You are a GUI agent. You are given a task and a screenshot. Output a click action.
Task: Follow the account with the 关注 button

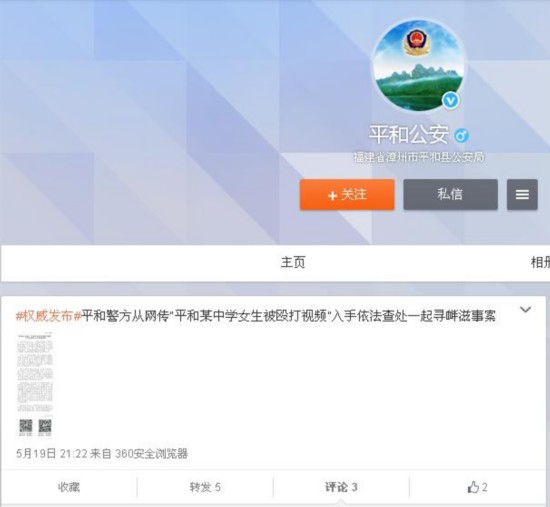coord(347,194)
